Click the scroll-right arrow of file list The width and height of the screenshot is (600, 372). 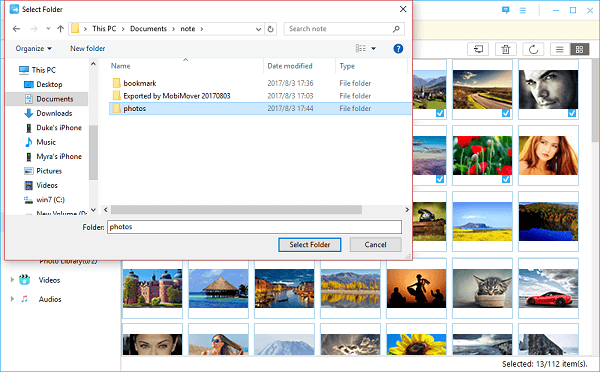(x=407, y=210)
